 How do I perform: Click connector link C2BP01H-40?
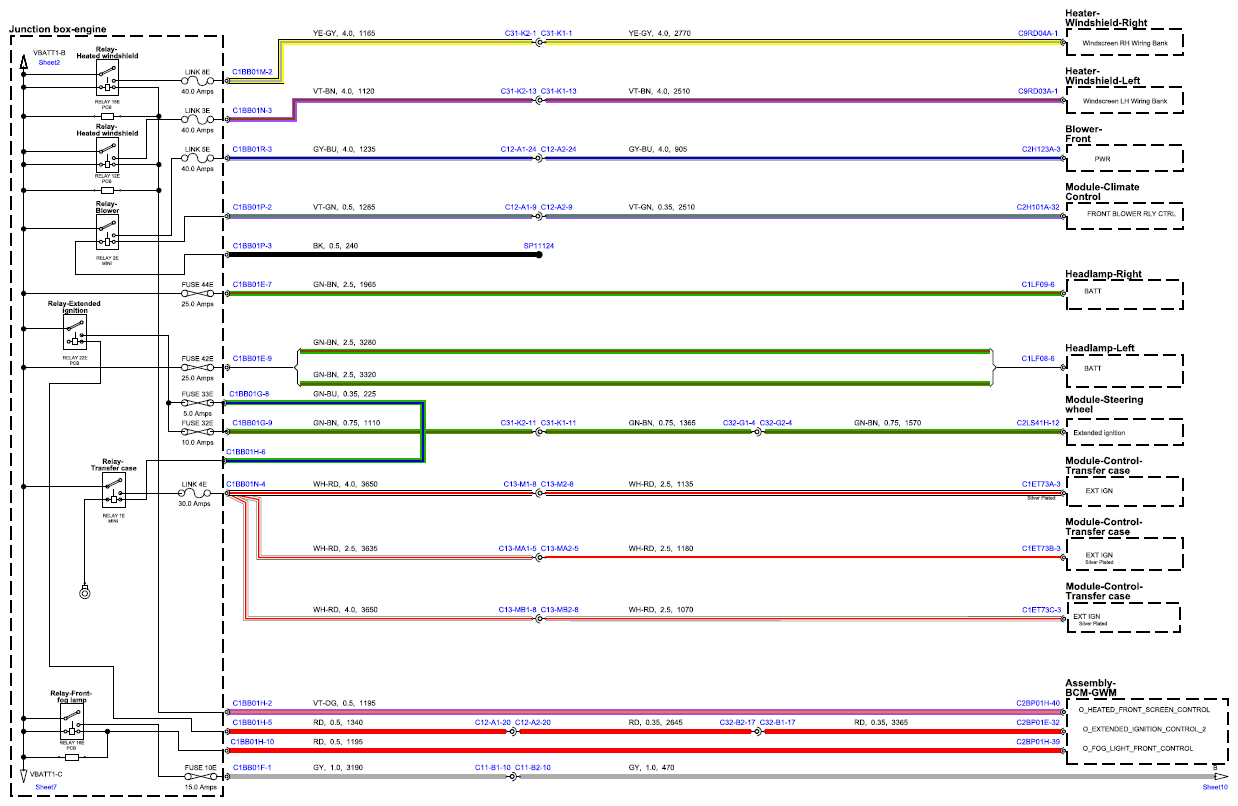1039,703
